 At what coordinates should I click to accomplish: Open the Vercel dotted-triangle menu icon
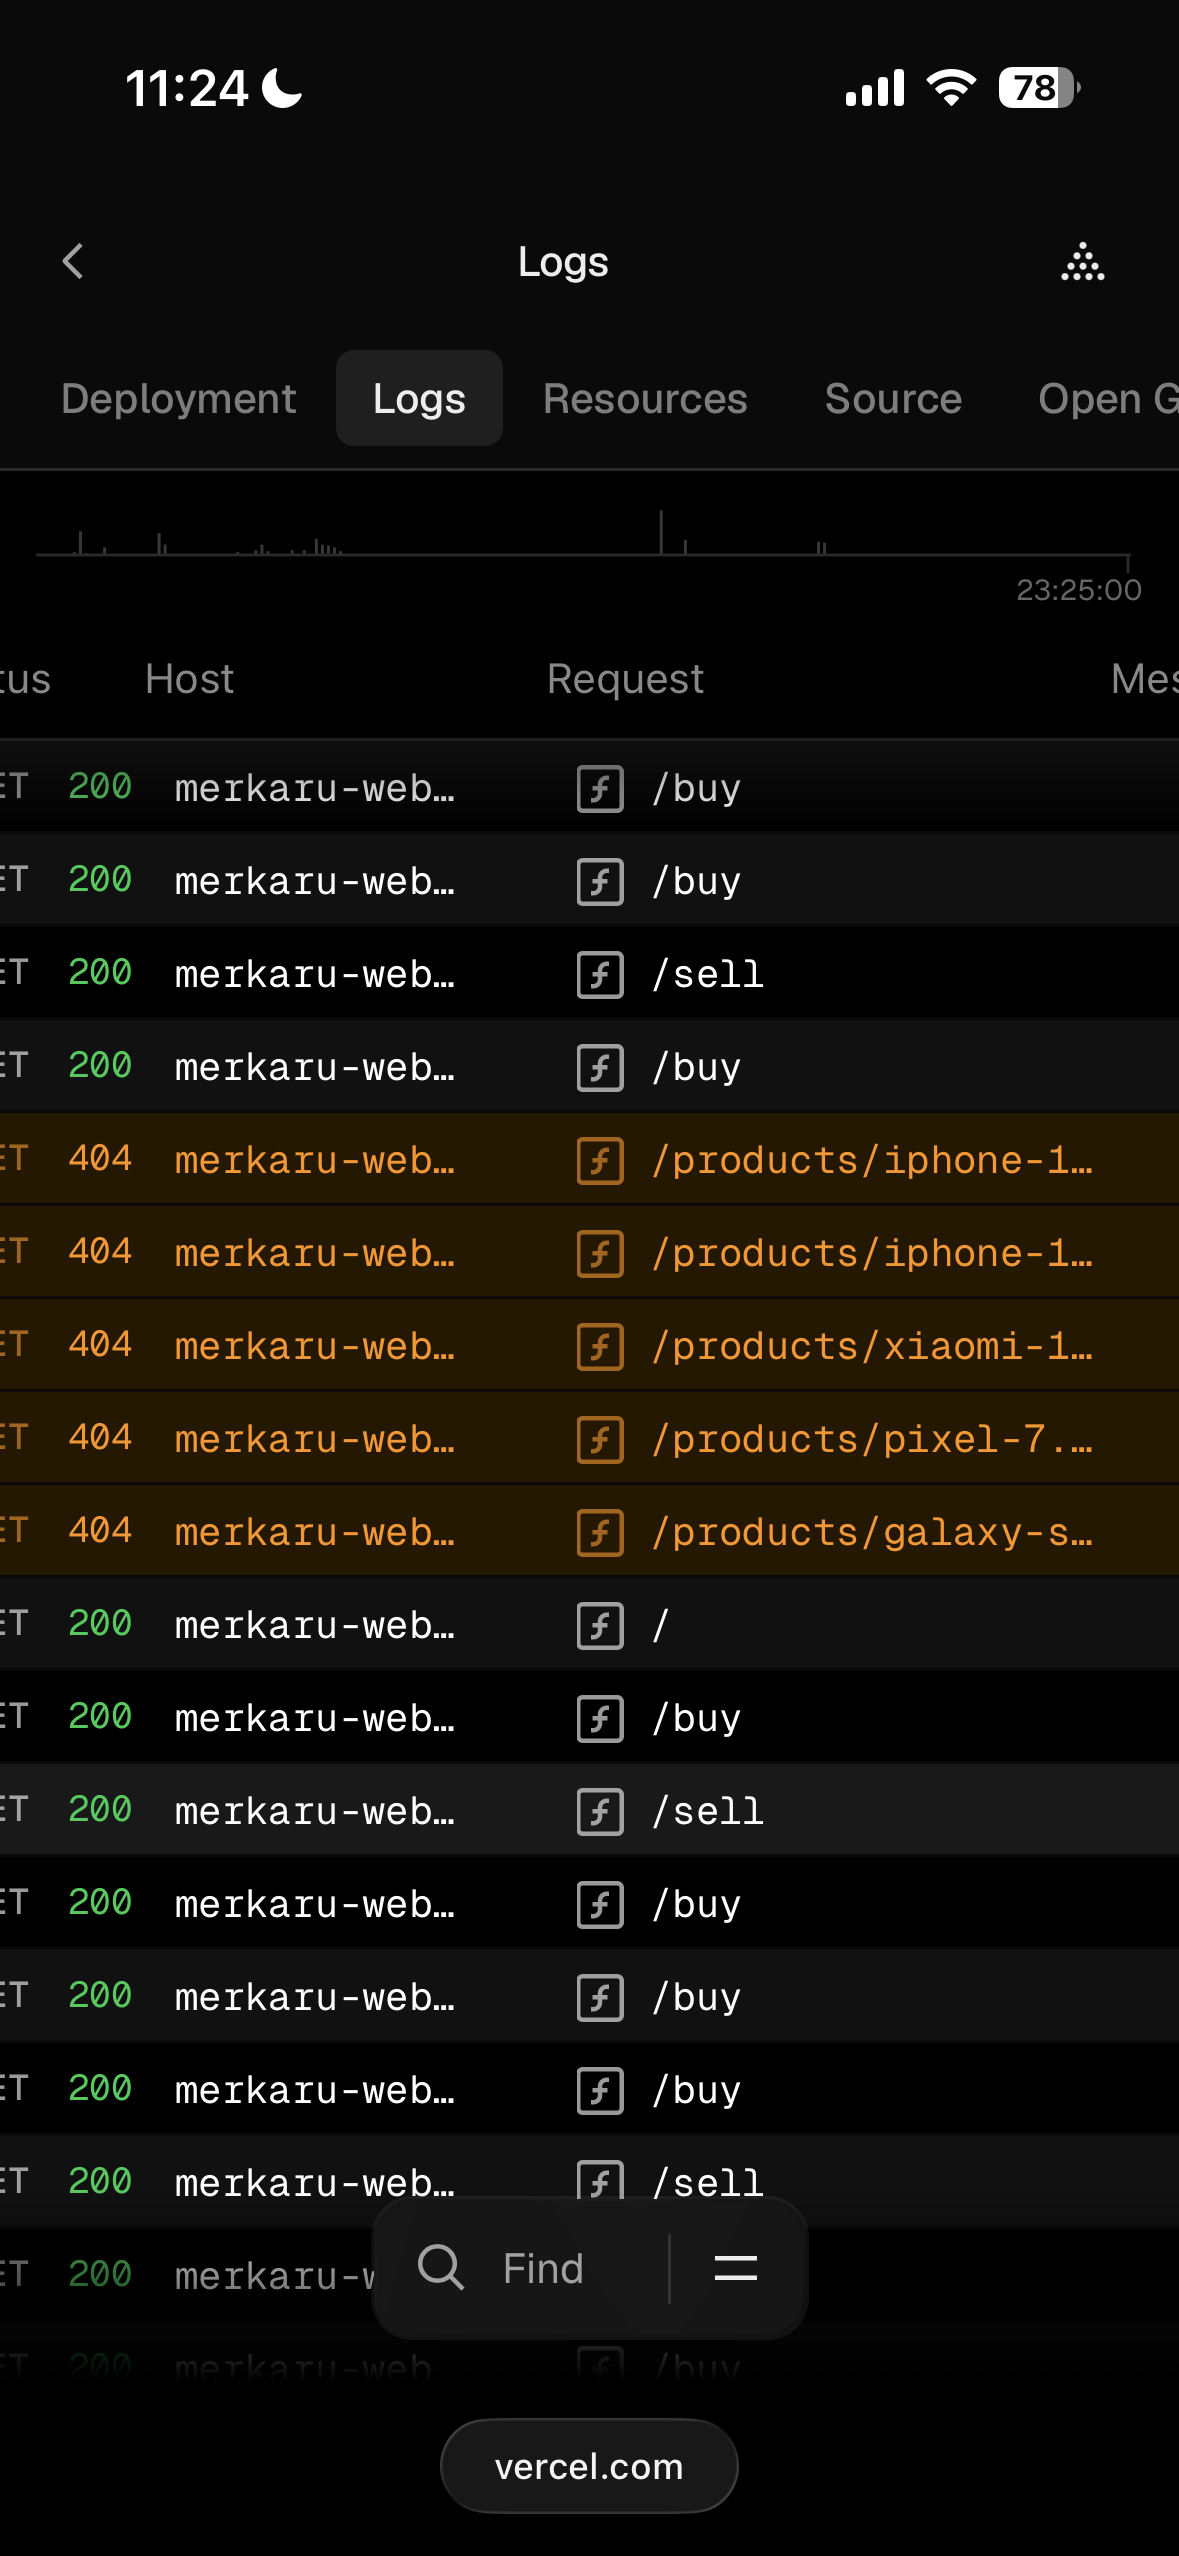click(1083, 262)
